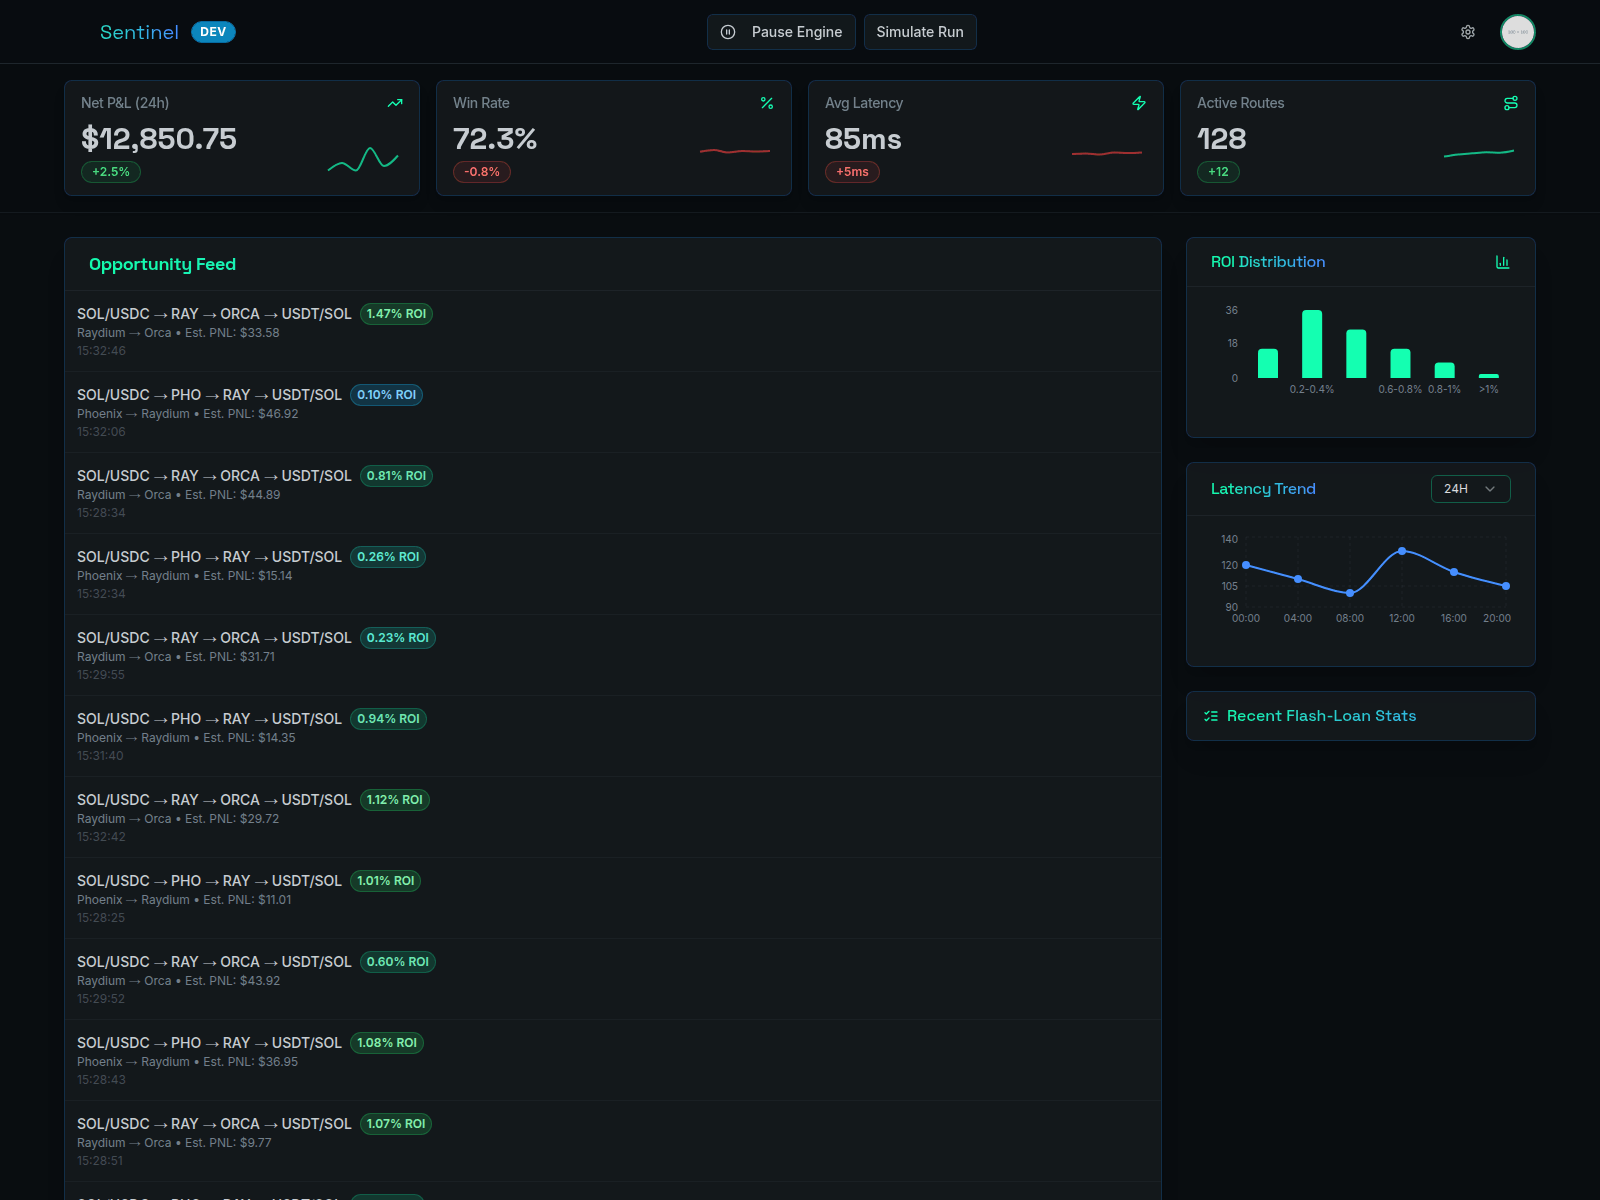
Task: Open the settings gear icon
Action: point(1467,32)
